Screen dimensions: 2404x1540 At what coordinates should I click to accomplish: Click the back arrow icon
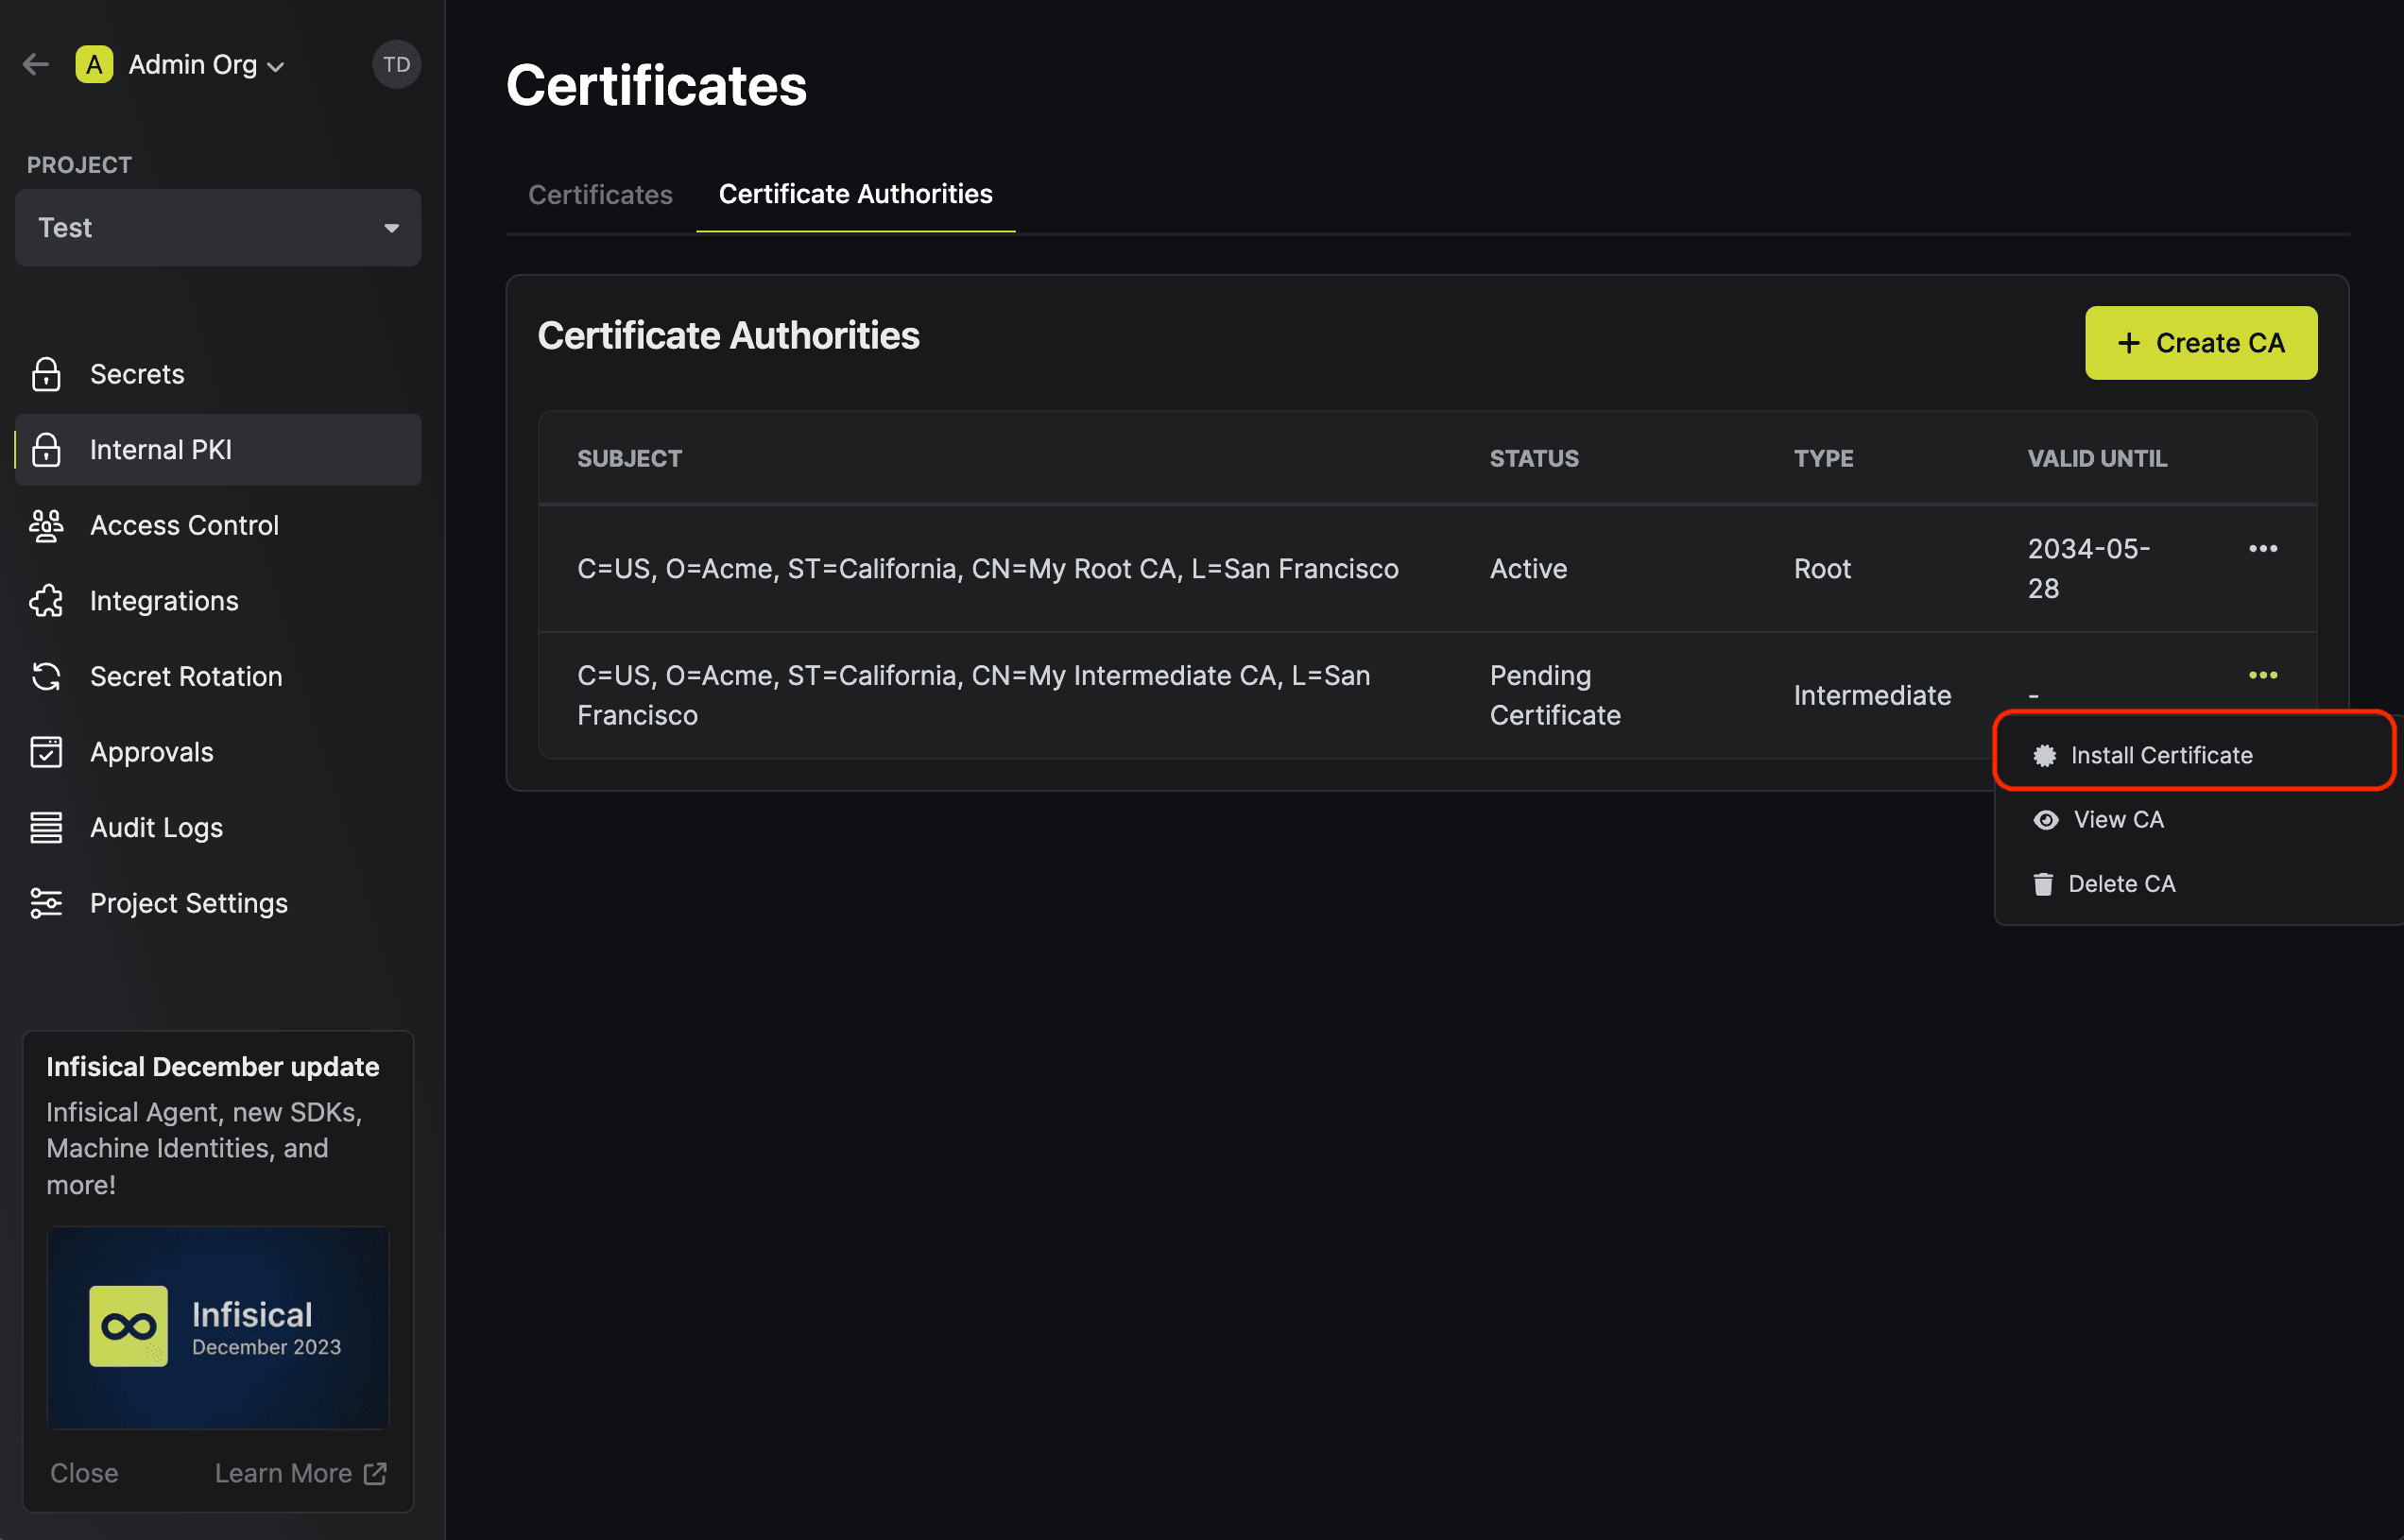36,65
